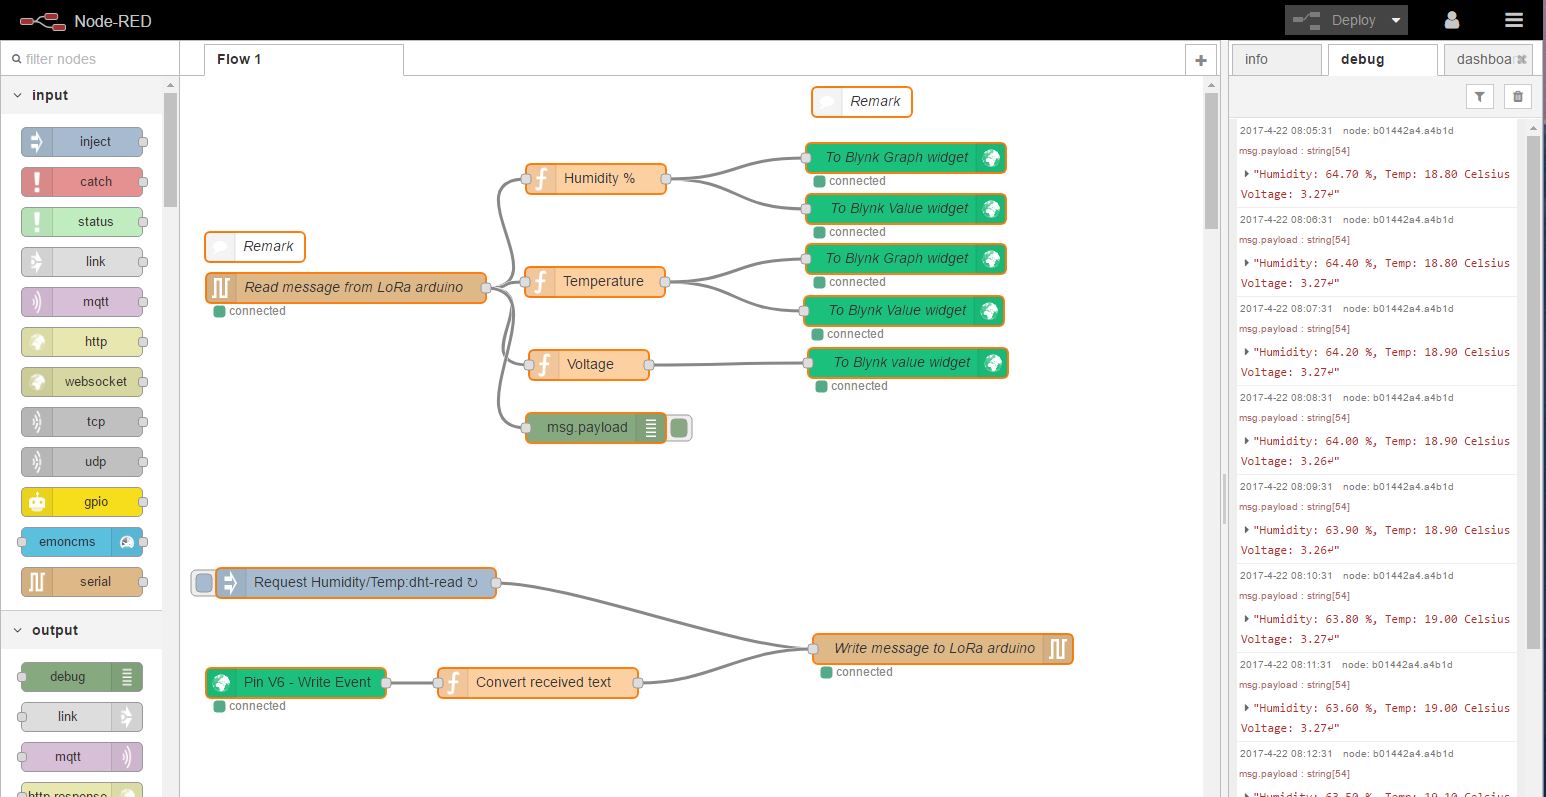
Task: Select To Blynk Graph widget for temperature
Action: pyautogui.click(x=906, y=259)
